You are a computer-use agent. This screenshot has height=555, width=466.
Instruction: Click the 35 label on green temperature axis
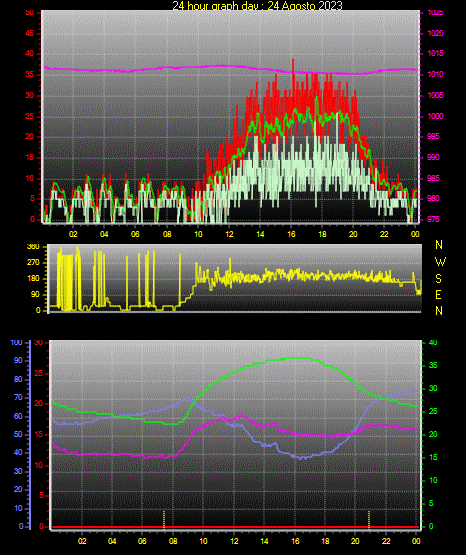click(433, 365)
